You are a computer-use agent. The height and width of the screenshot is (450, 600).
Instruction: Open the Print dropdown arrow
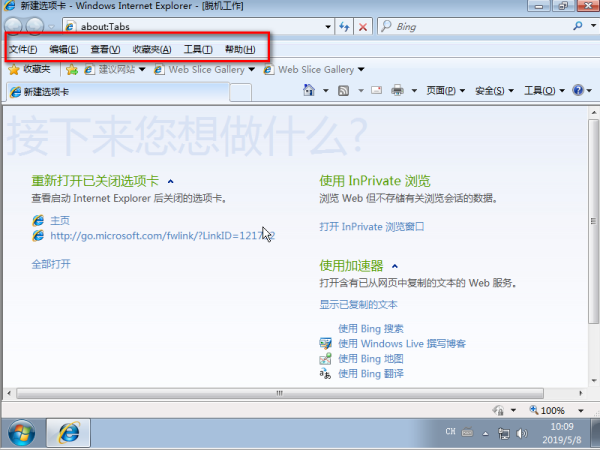pos(414,91)
